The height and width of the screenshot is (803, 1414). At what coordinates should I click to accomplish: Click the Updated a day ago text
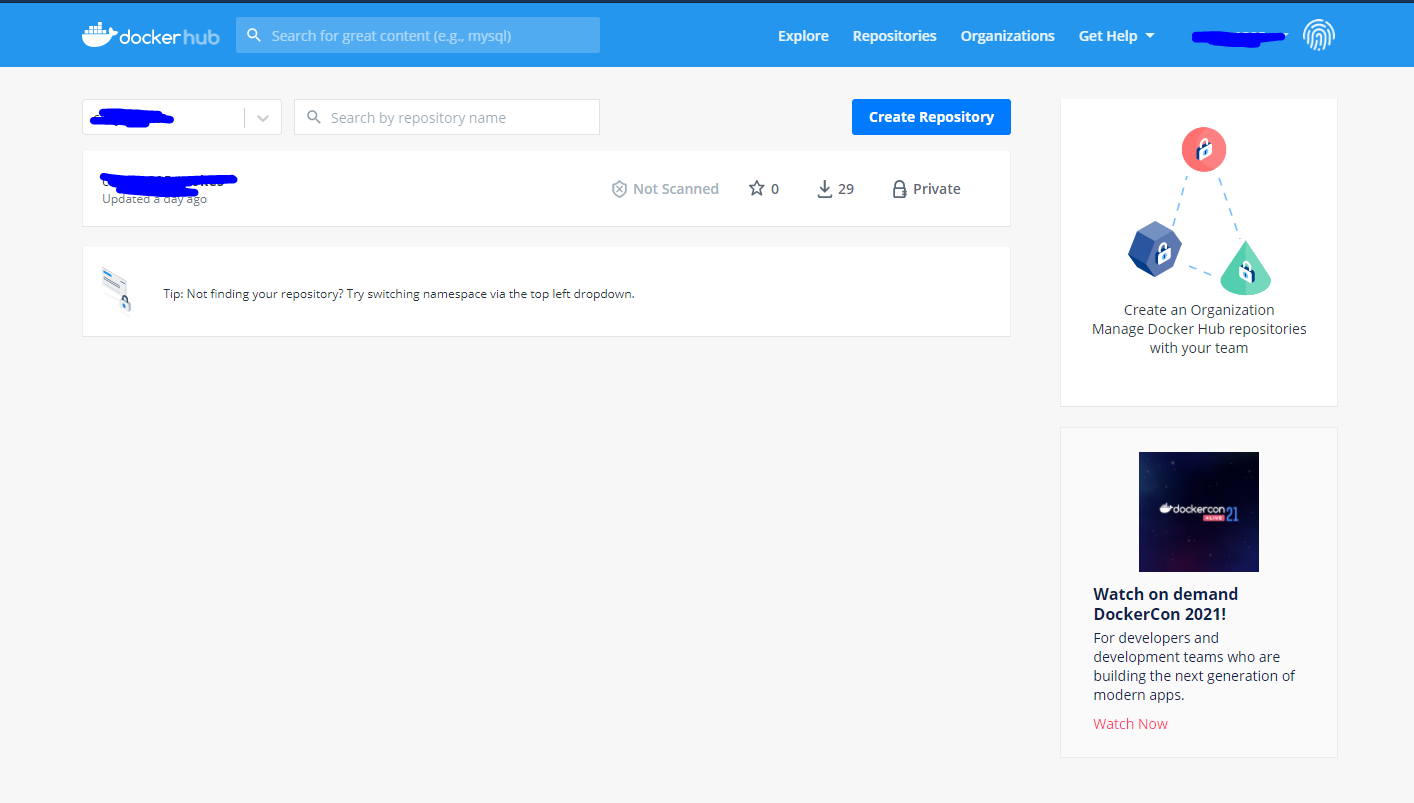[x=154, y=199]
